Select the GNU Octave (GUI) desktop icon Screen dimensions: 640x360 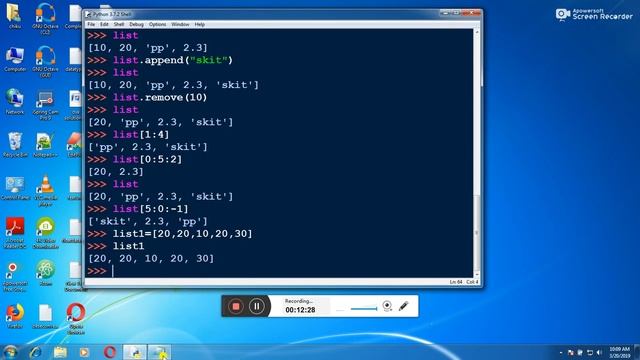click(x=45, y=61)
